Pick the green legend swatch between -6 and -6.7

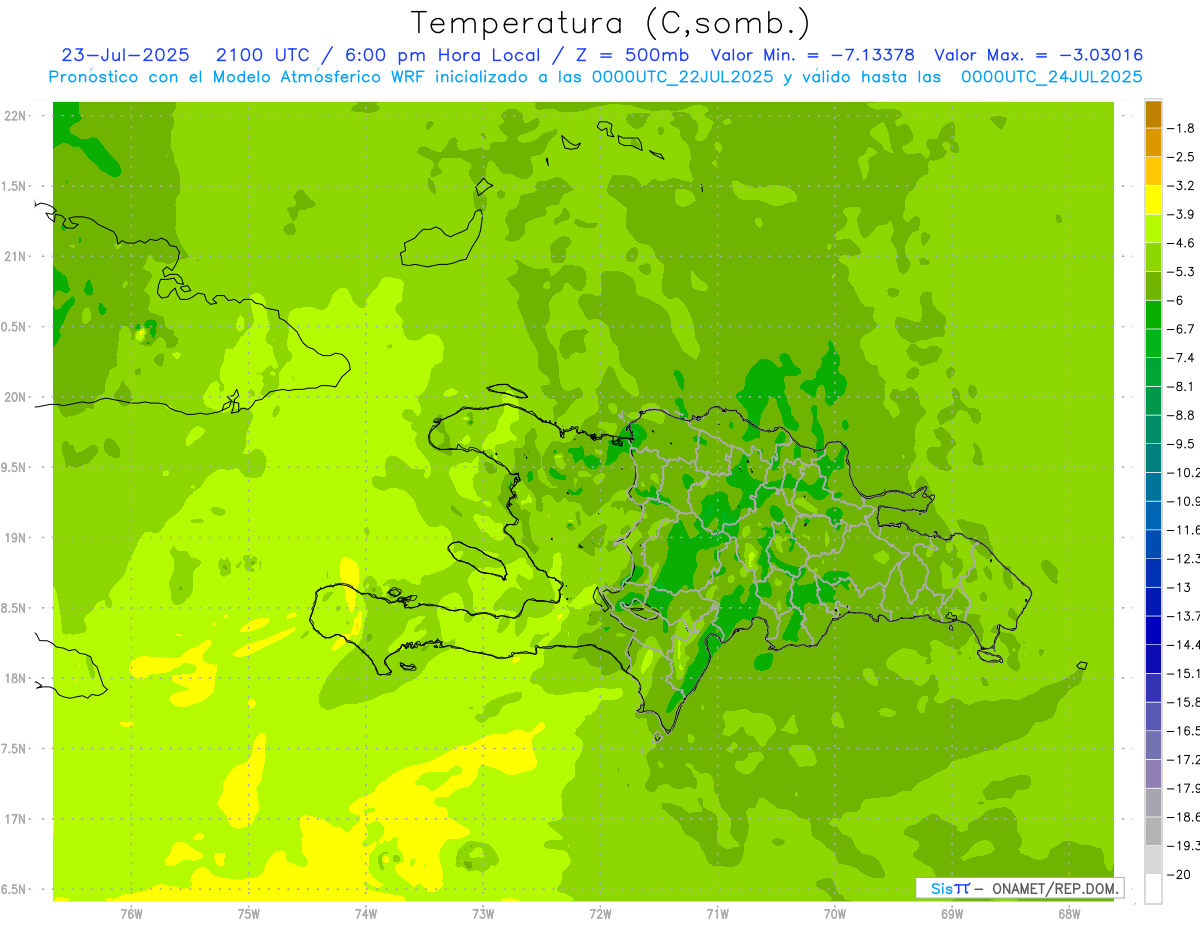[1153, 314]
